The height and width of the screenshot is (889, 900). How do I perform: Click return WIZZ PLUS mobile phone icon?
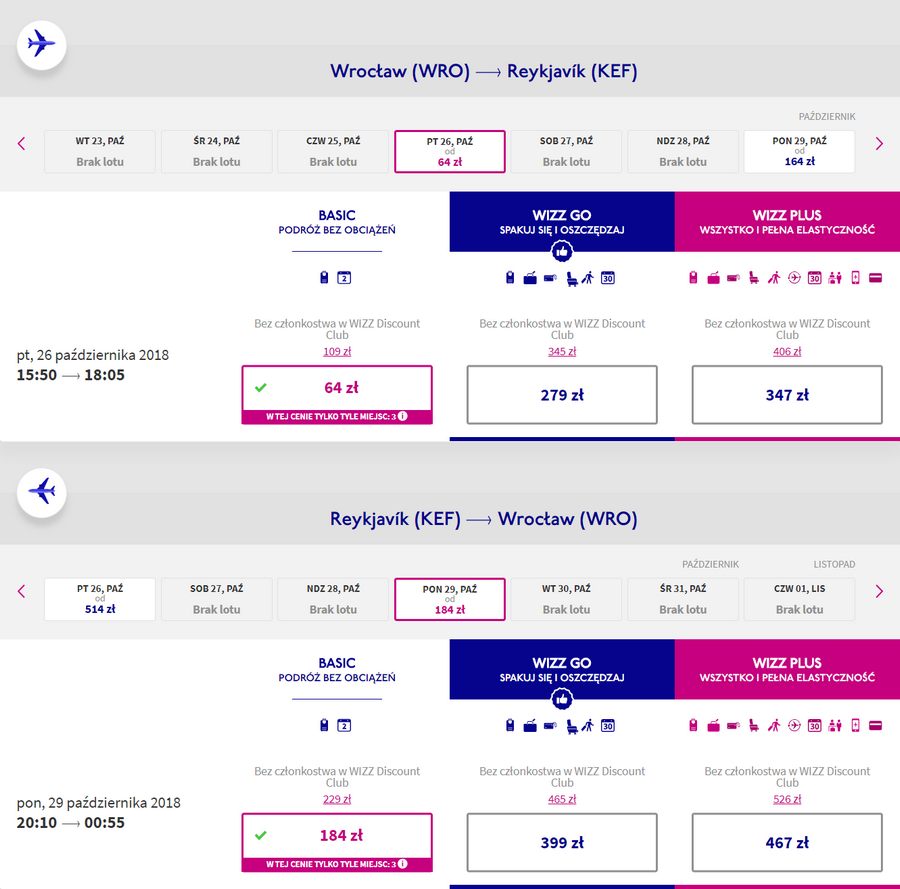pyautogui.click(x=855, y=725)
